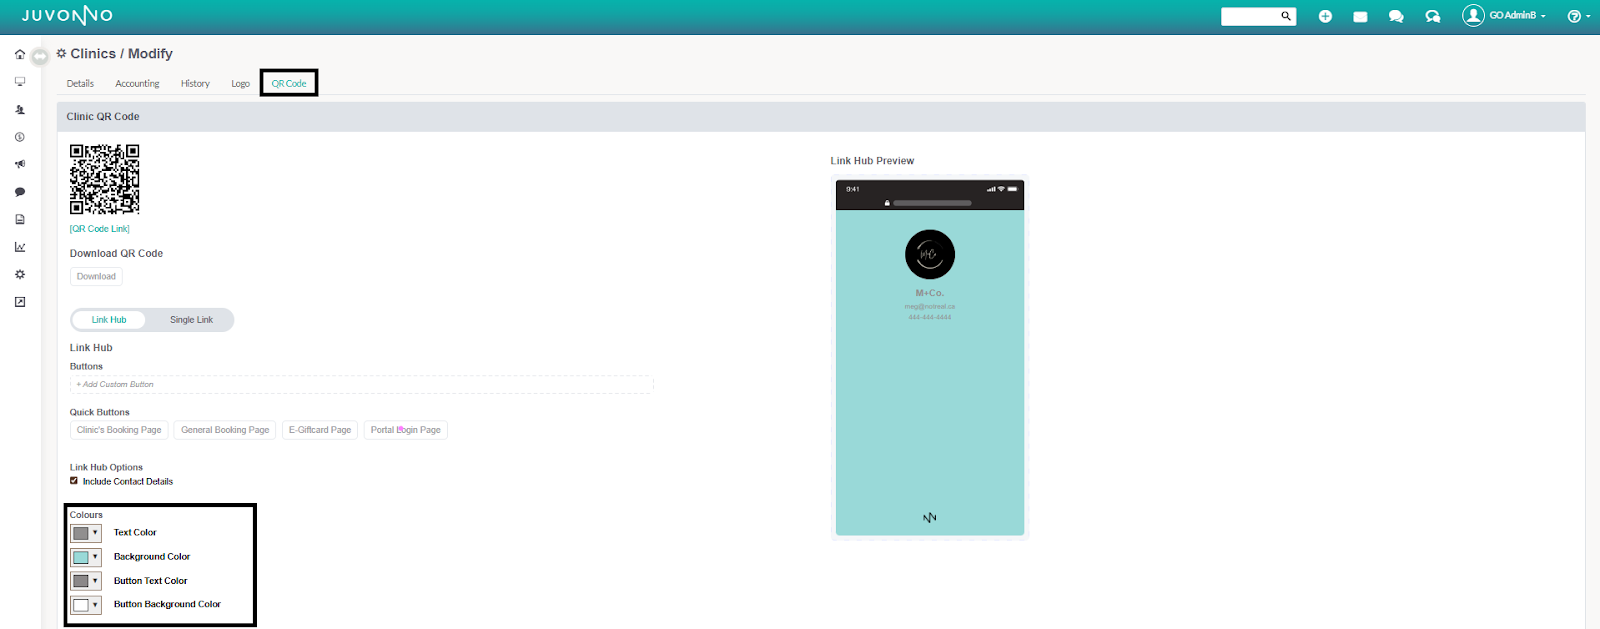
Task: Click the 'Clinic QR Code' panel heading
Action: (103, 117)
